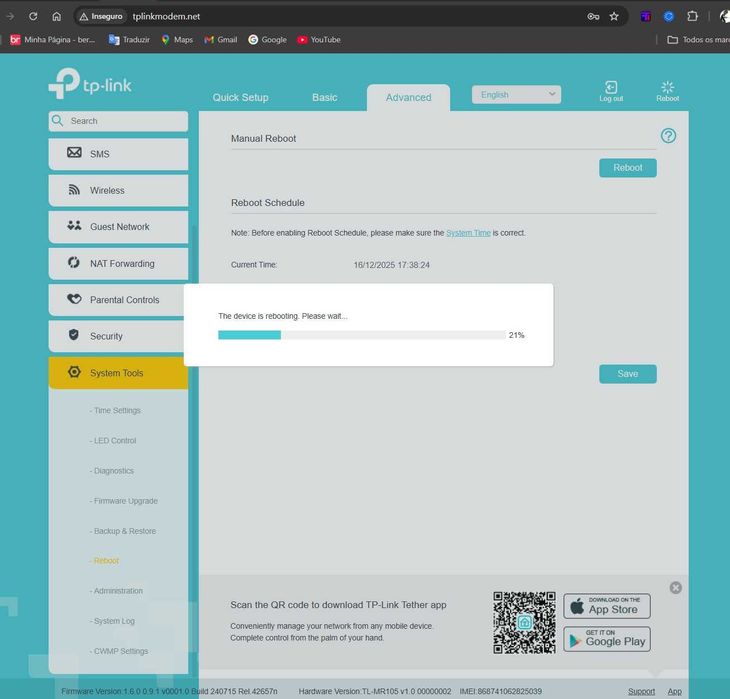Image resolution: width=730 pixels, height=699 pixels.
Task: Click the Reboot icon in top header
Action: [x=667, y=87]
